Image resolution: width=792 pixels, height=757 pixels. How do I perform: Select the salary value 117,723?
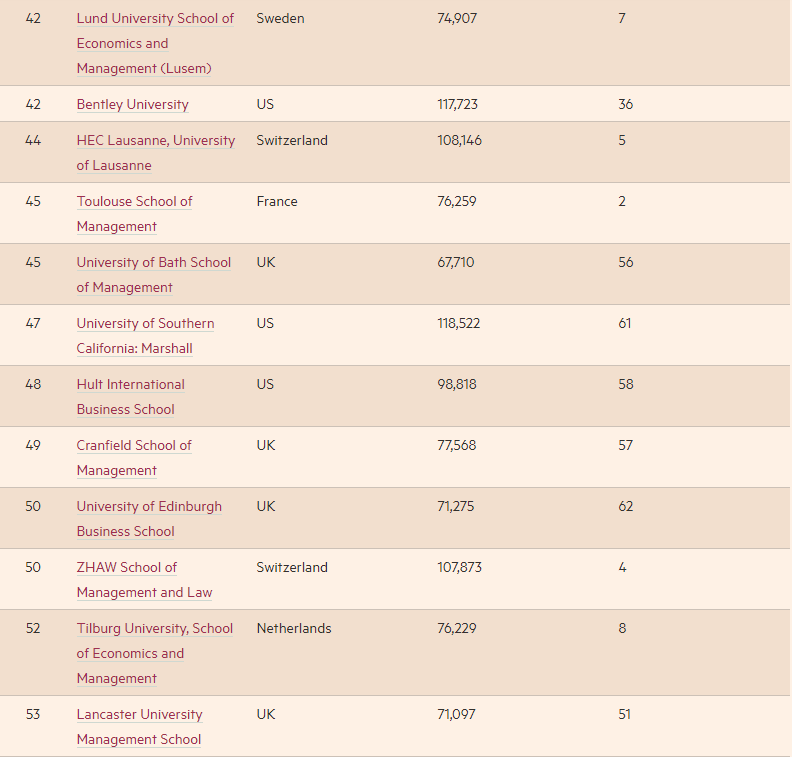click(x=458, y=105)
